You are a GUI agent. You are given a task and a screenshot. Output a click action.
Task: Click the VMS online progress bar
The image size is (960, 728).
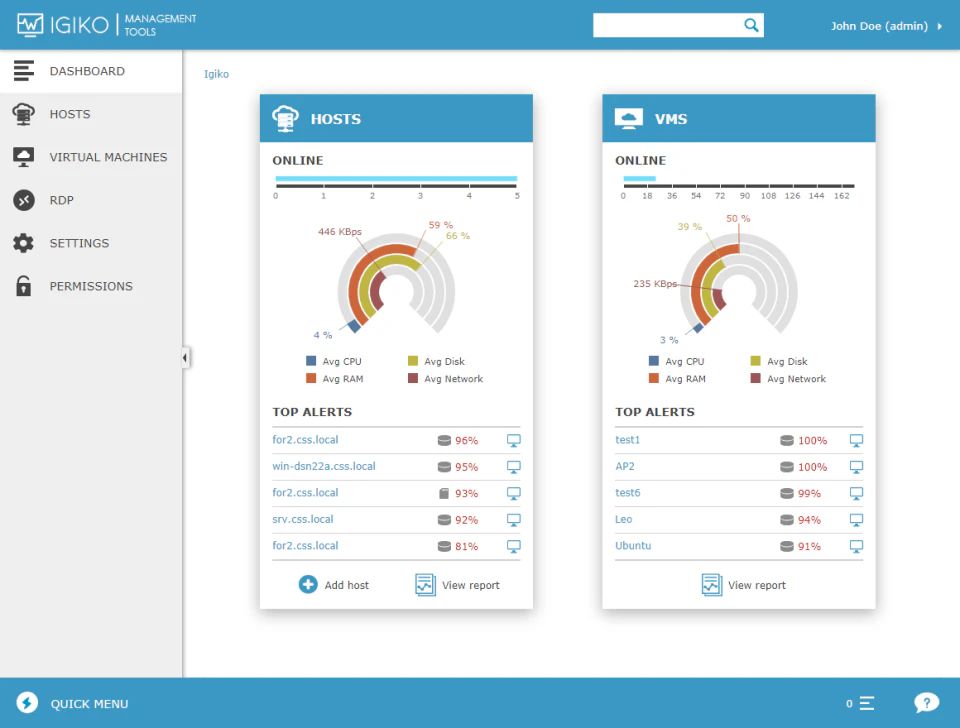tap(738, 180)
